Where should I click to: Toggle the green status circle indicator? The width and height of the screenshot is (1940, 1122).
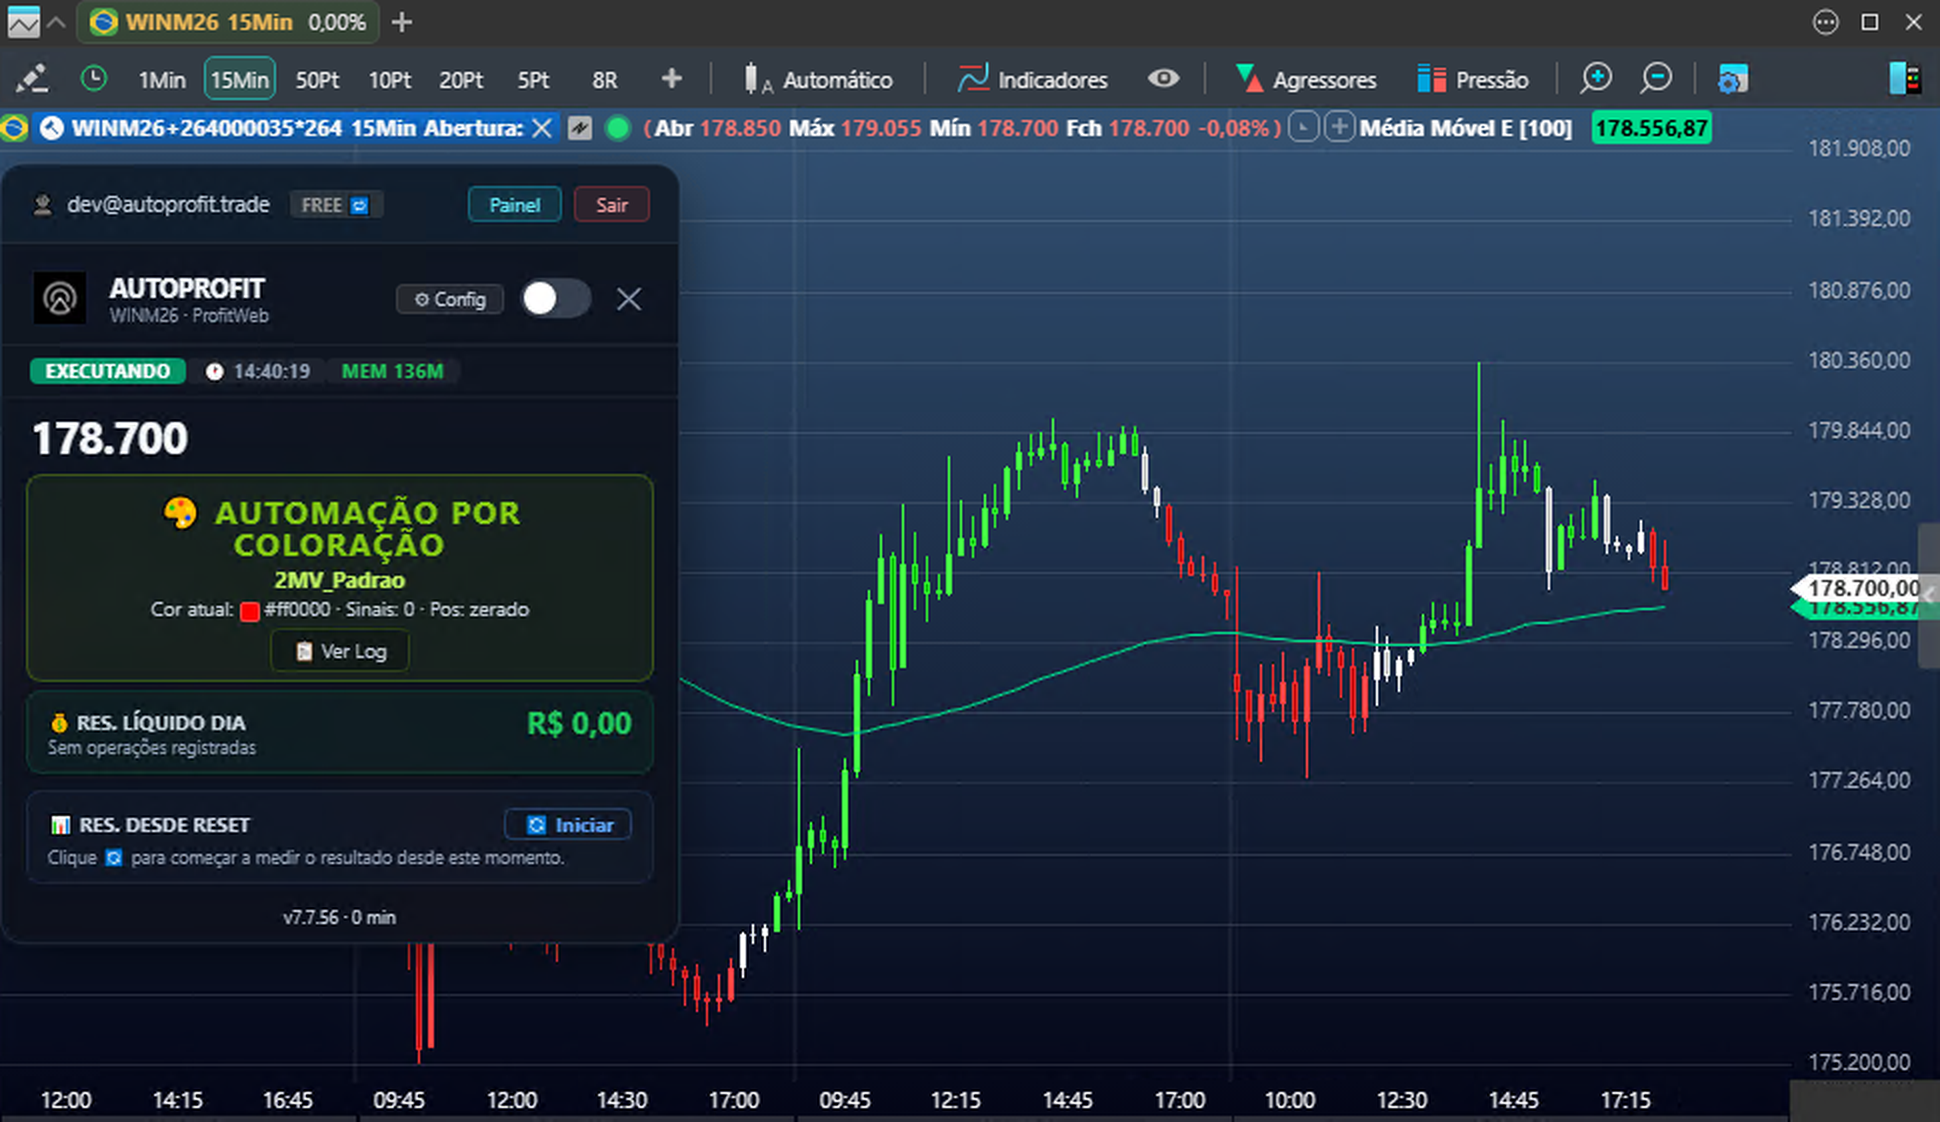(618, 128)
